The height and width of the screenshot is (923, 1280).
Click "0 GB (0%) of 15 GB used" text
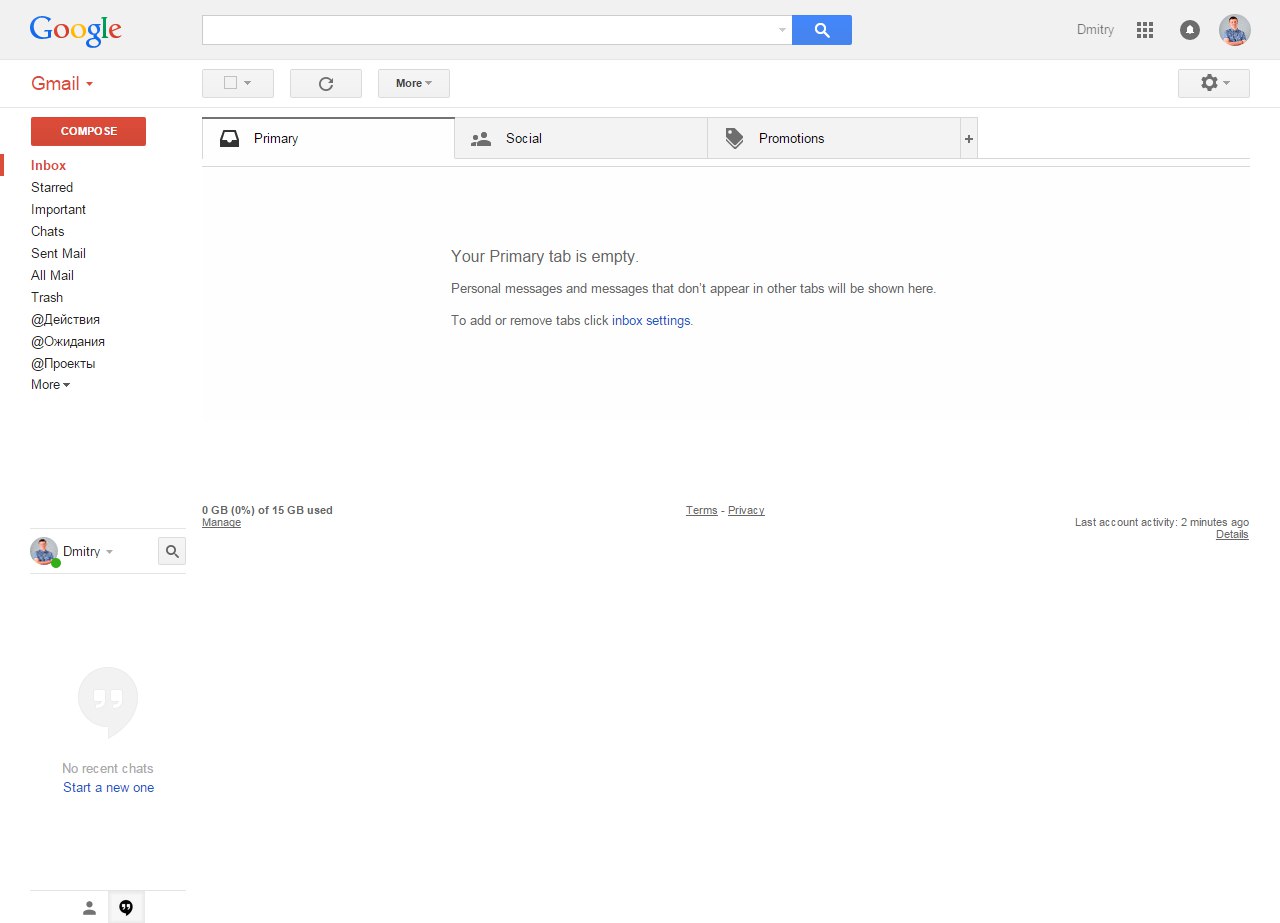coord(267,510)
